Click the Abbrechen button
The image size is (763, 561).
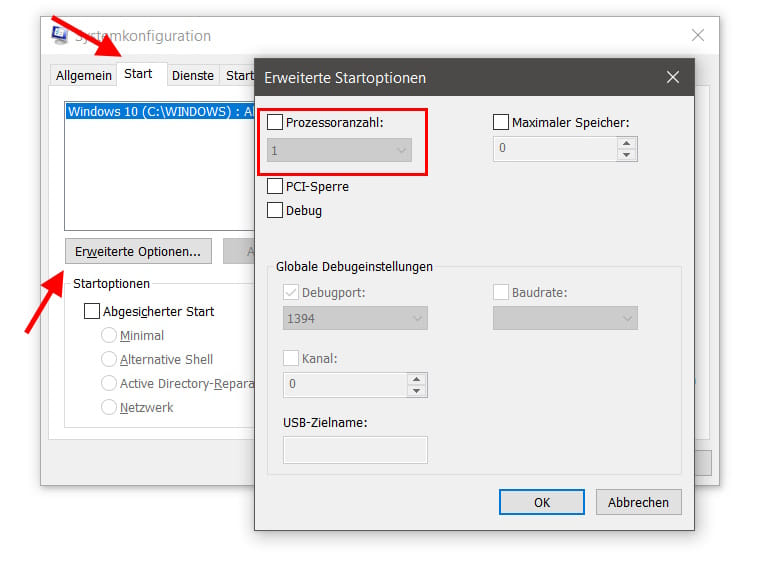pos(638,502)
